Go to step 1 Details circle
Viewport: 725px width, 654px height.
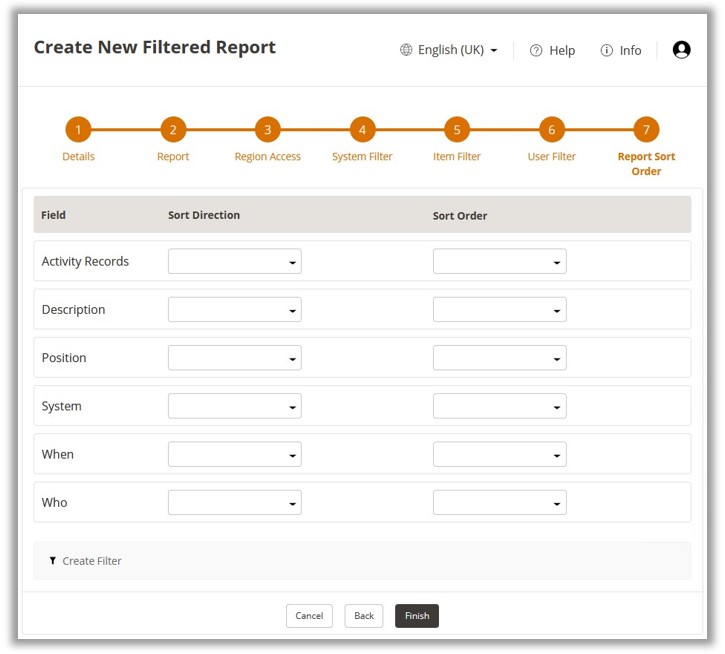(78, 130)
